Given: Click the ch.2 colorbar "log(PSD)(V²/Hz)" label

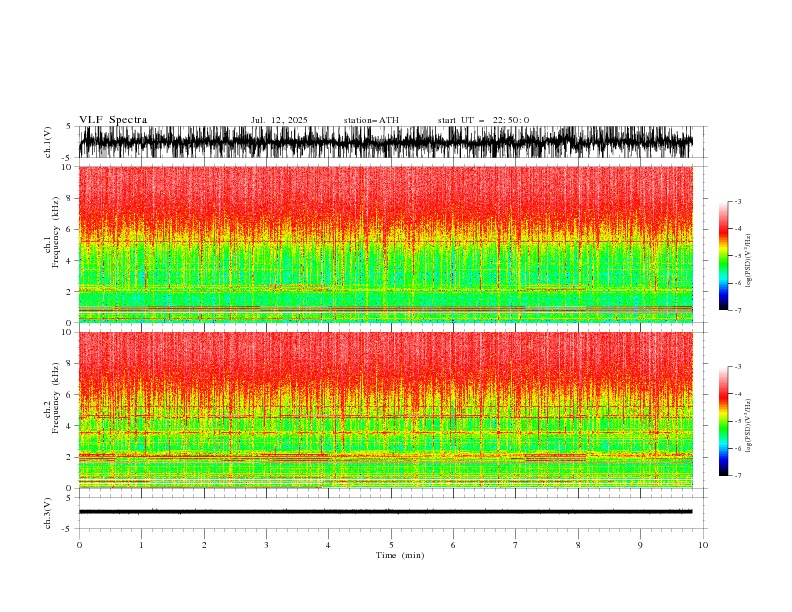Looking at the screenshot, I should pyautogui.click(x=749, y=426).
